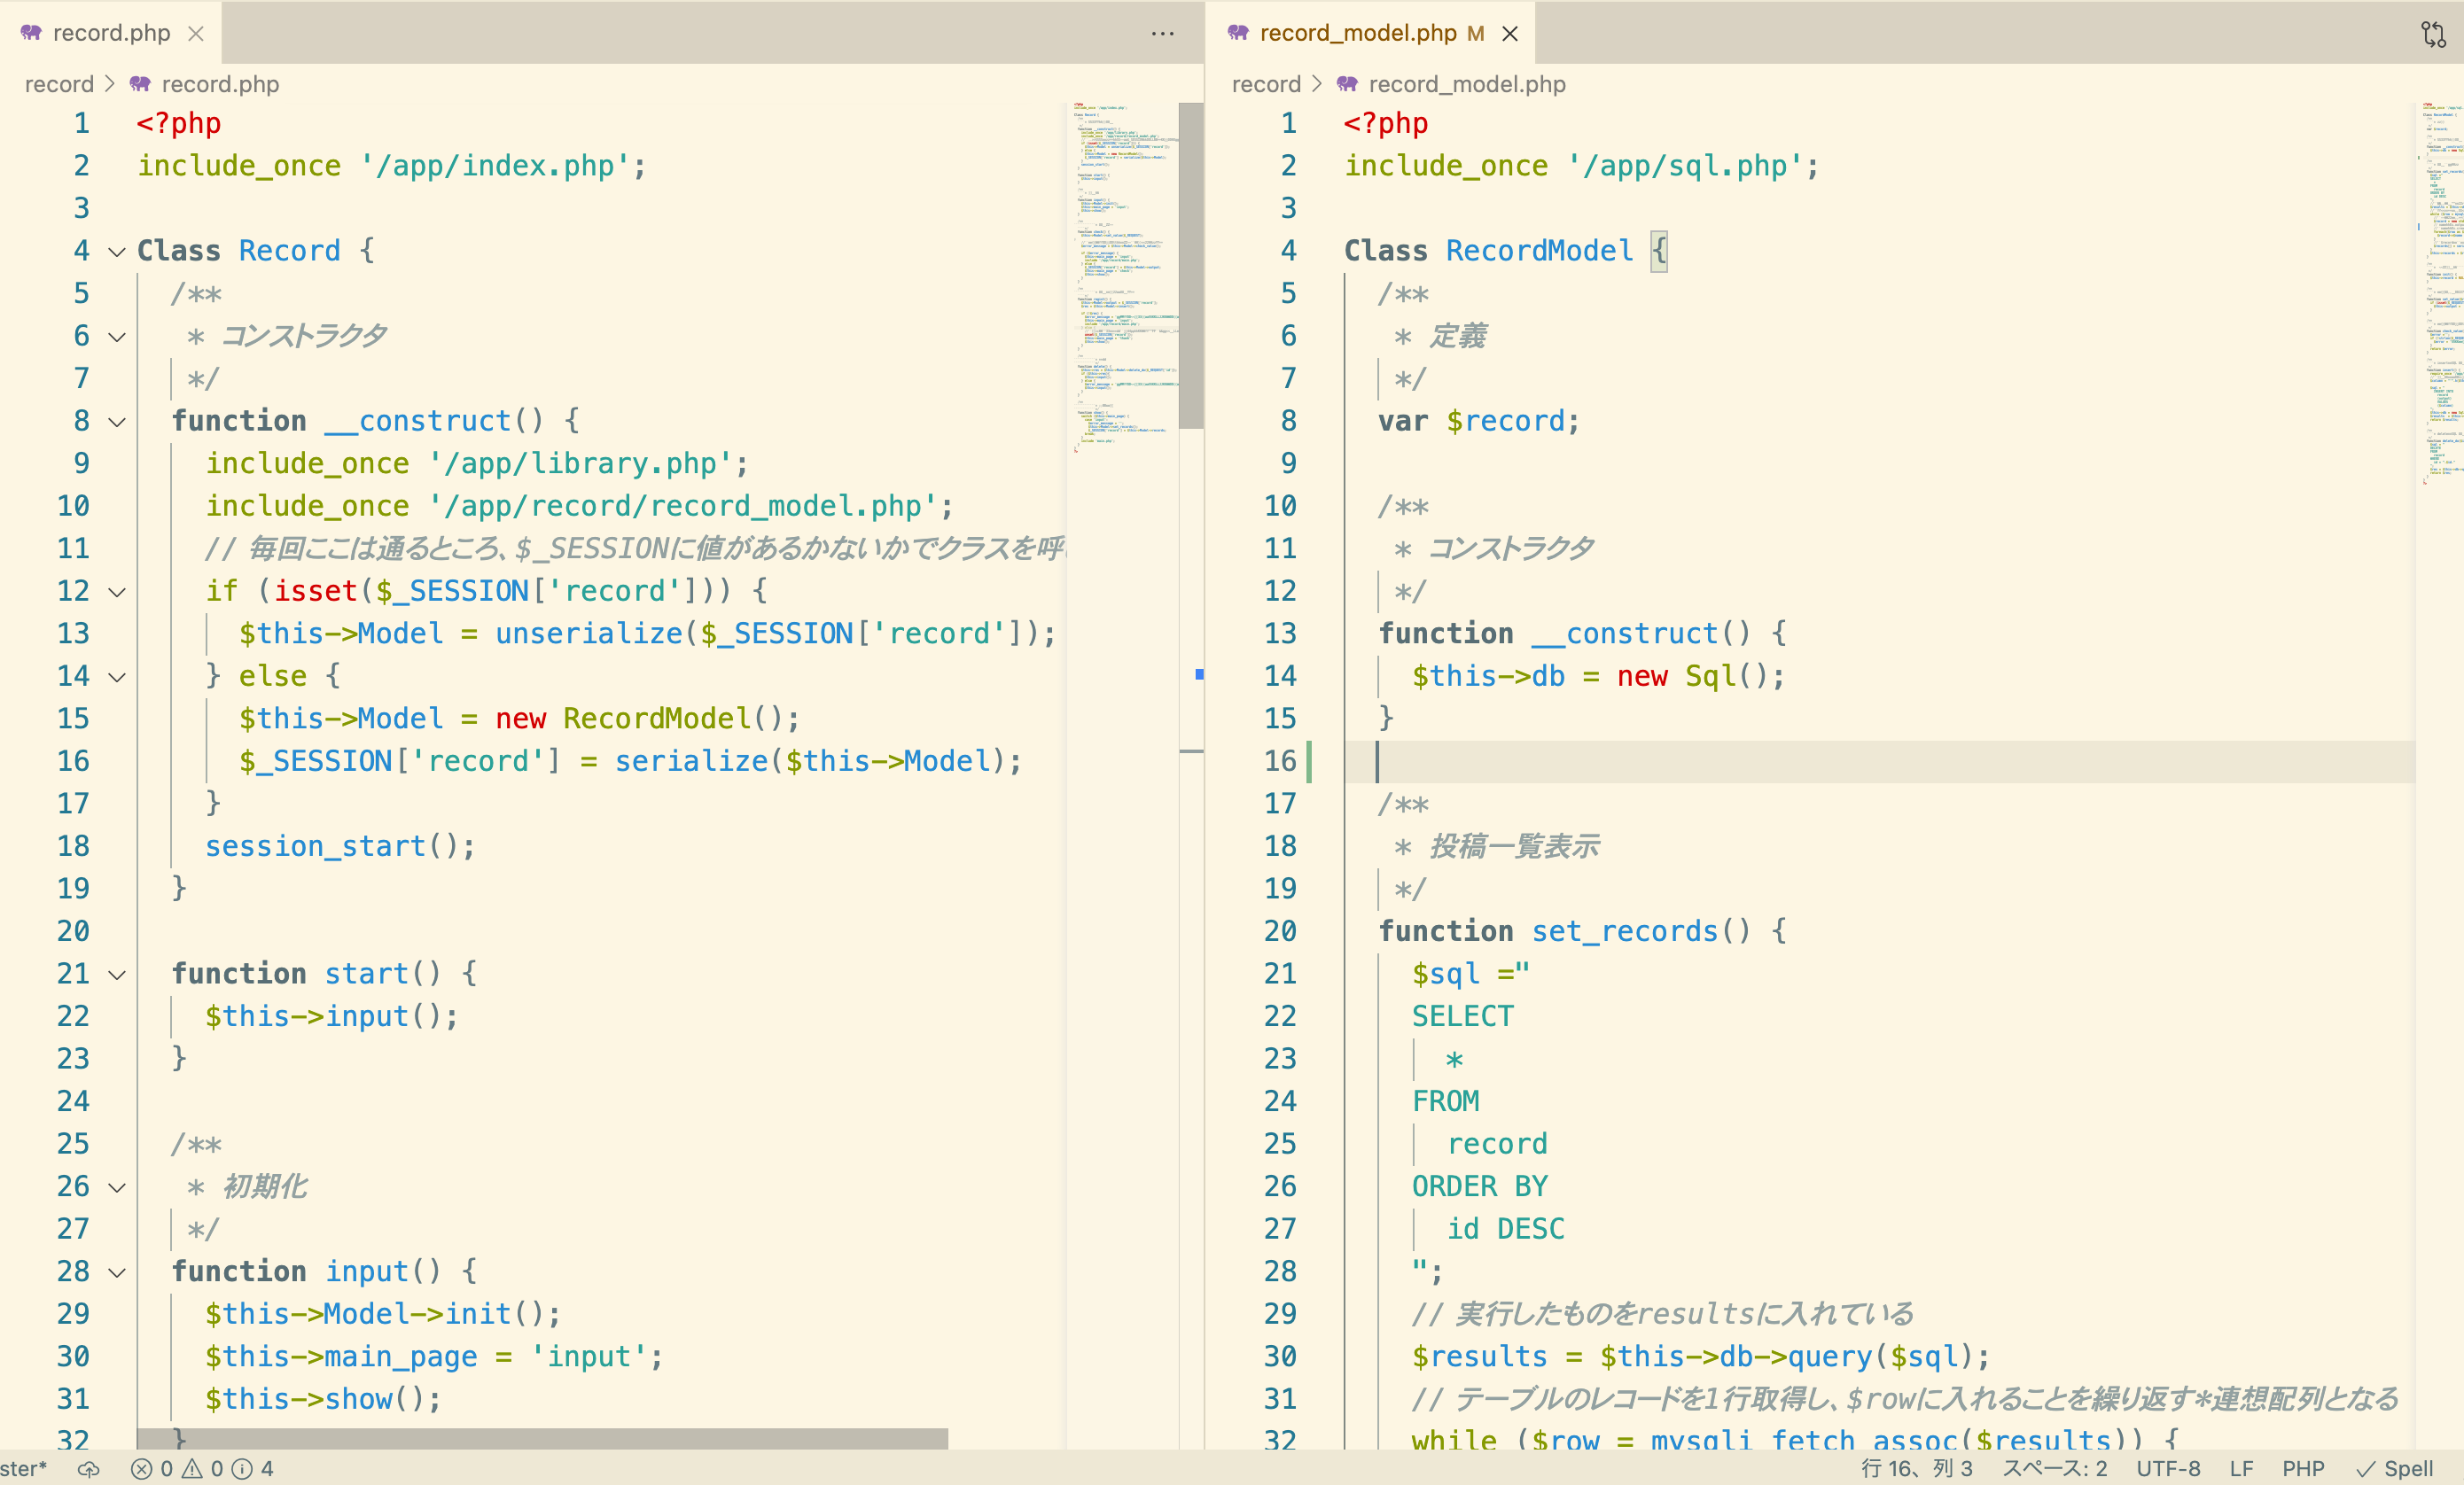The width and height of the screenshot is (2464, 1485).
Task: Close the record.php tab
Action: tap(196, 33)
